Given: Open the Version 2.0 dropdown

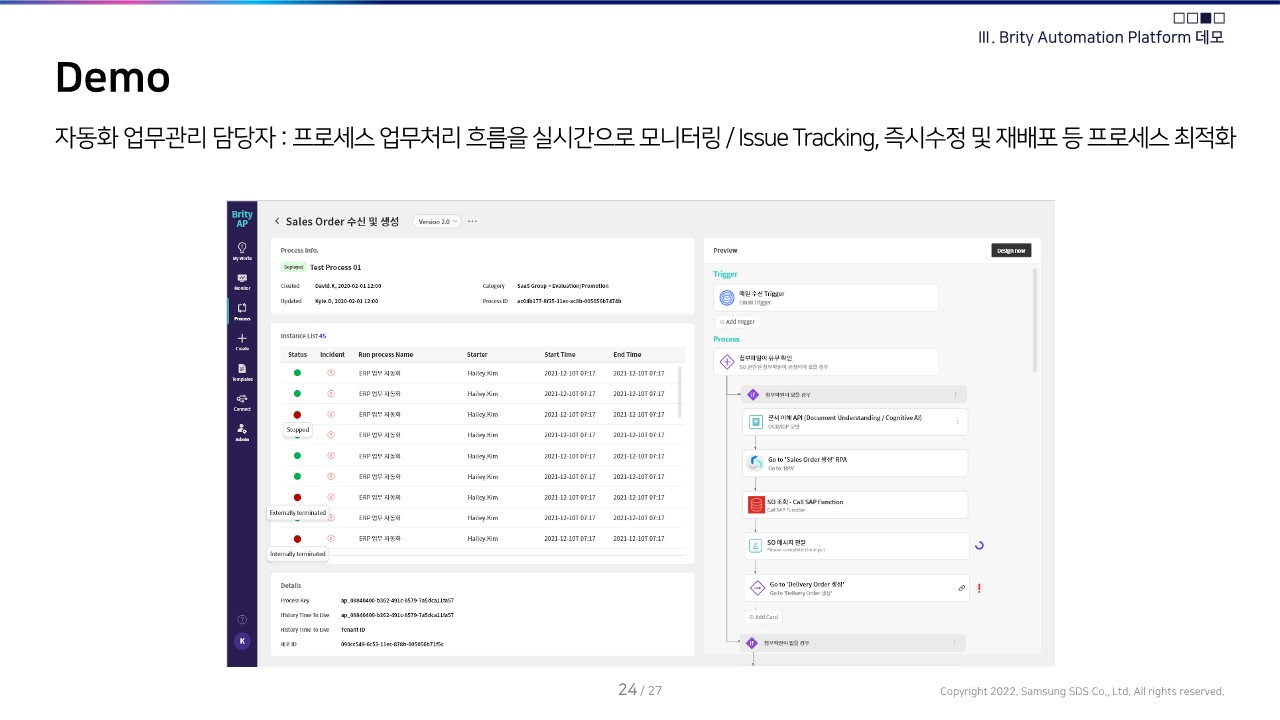Looking at the screenshot, I should click(x=436, y=221).
